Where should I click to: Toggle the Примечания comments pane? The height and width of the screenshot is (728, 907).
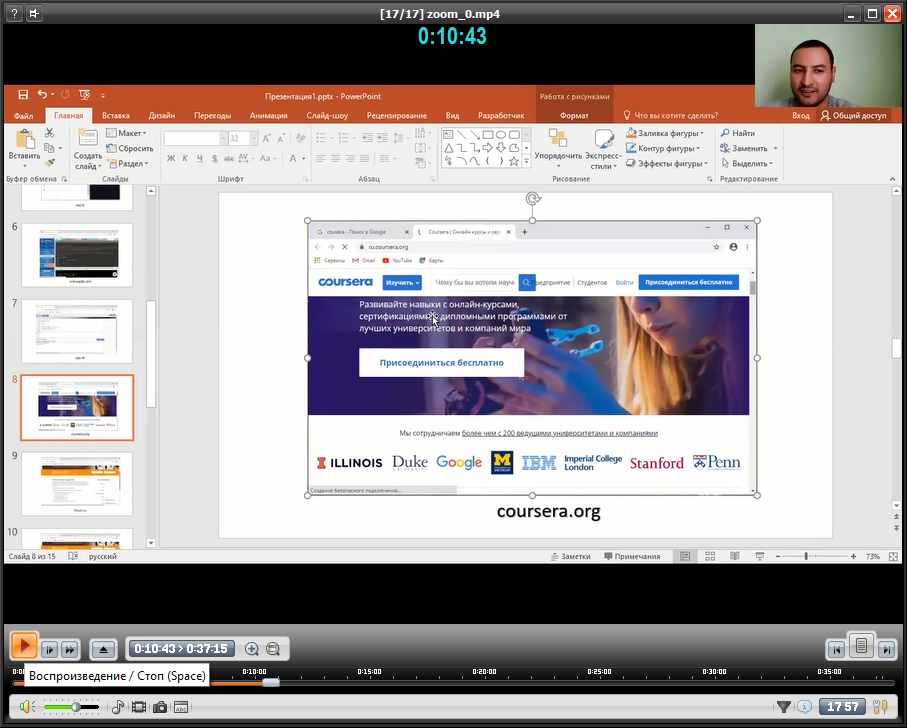click(x=632, y=556)
